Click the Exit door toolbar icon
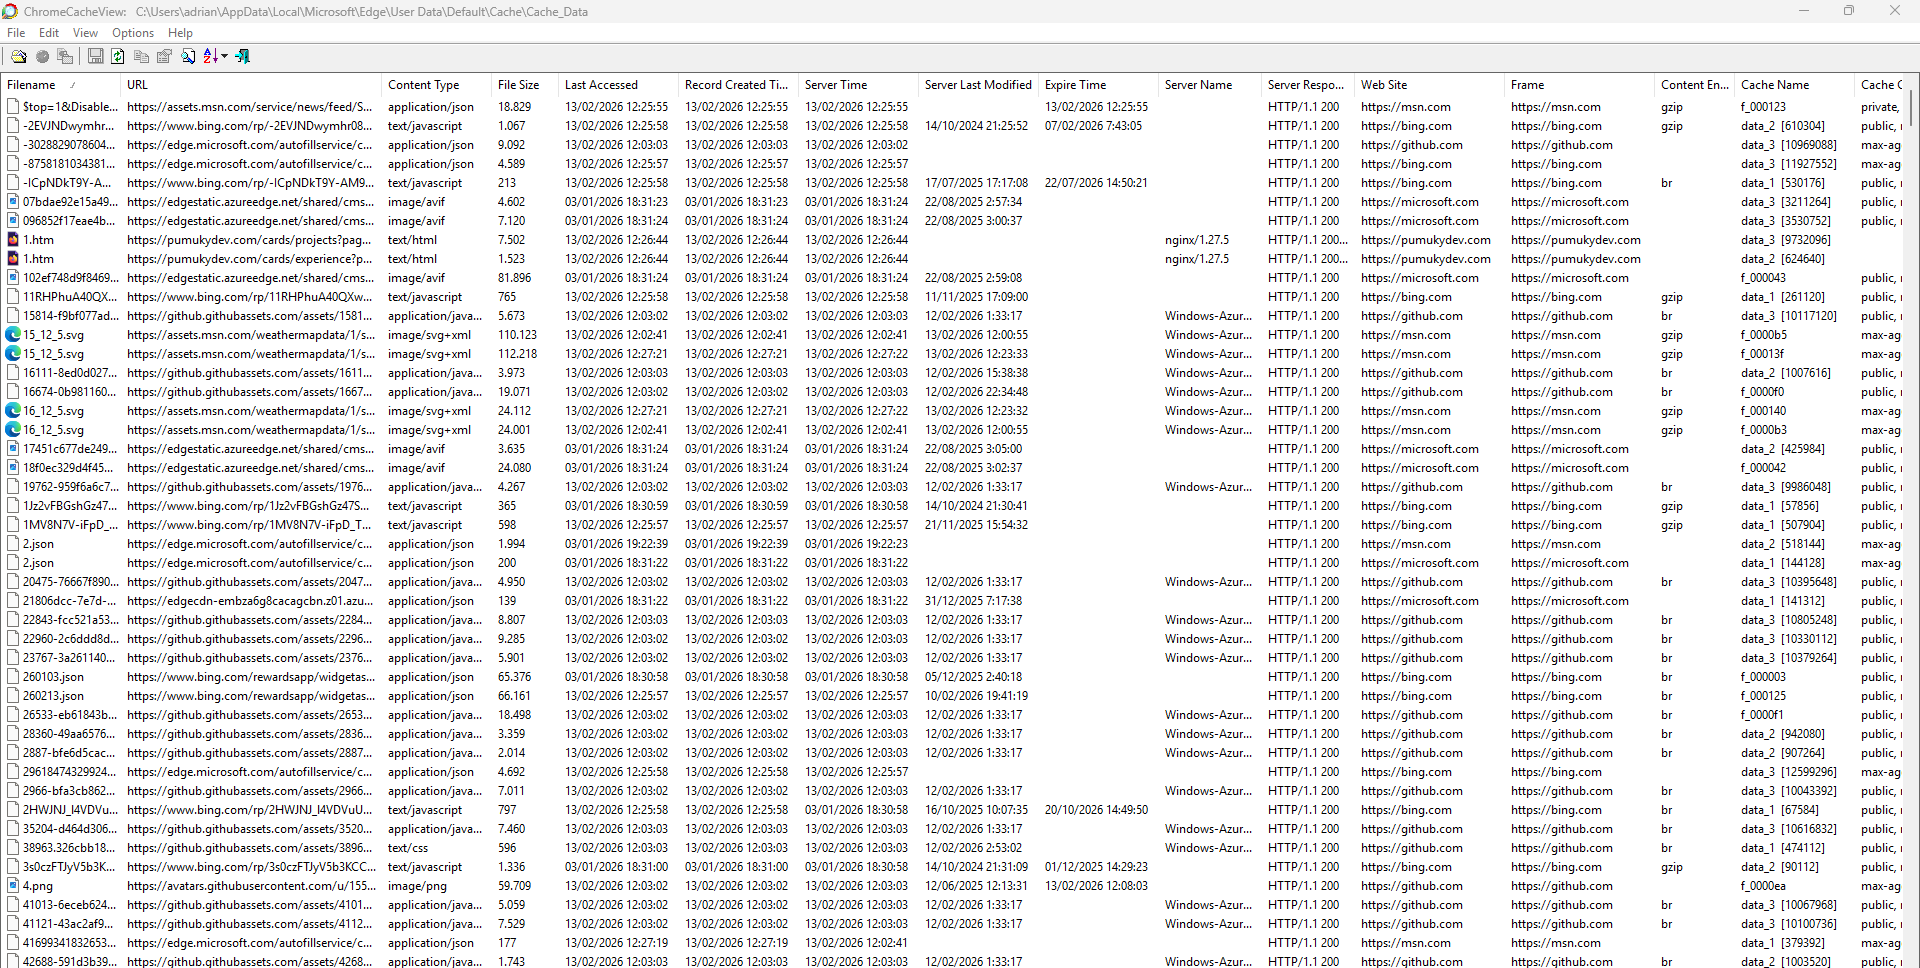Screen dimensions: 1920x968 243,57
